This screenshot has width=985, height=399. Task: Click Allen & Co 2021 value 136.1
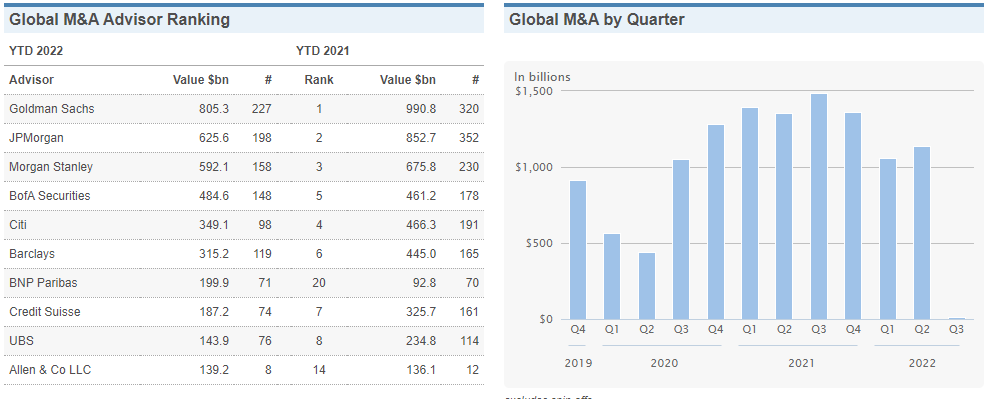pyautogui.click(x=420, y=369)
